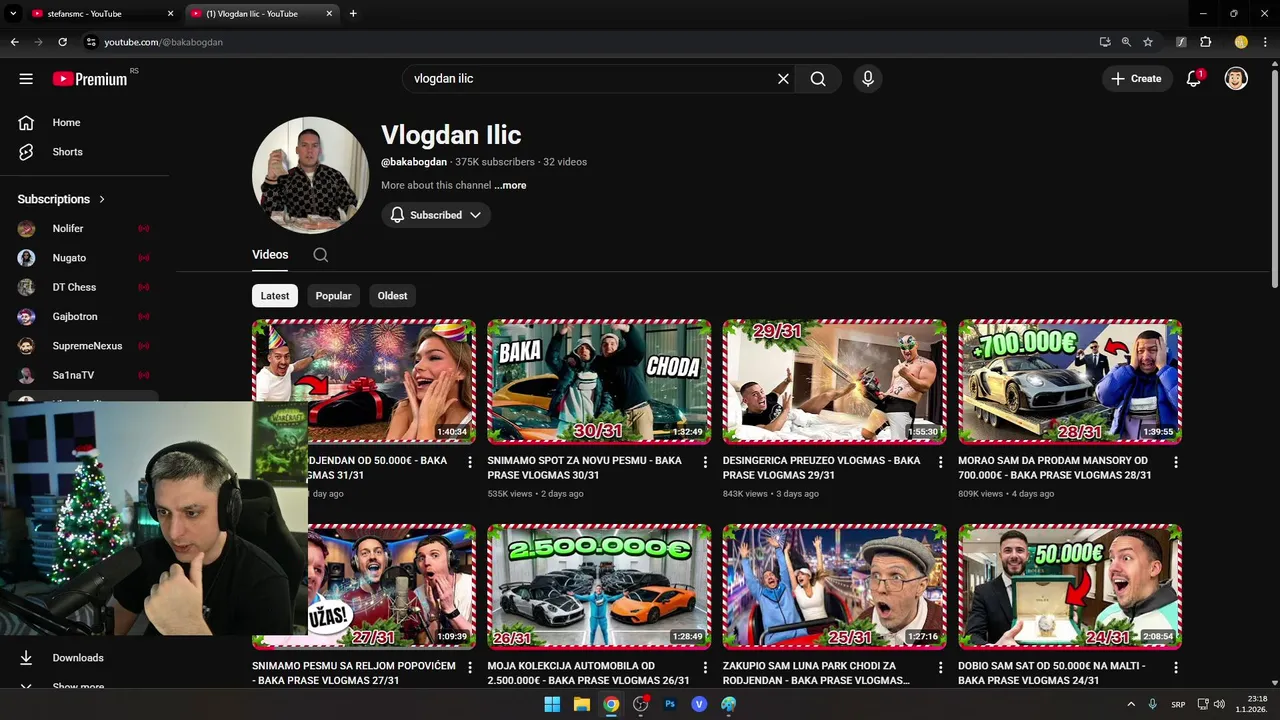Open the 2.500.000€ car collection thumbnail
Screen dimensions: 1280x720
[x=599, y=587]
